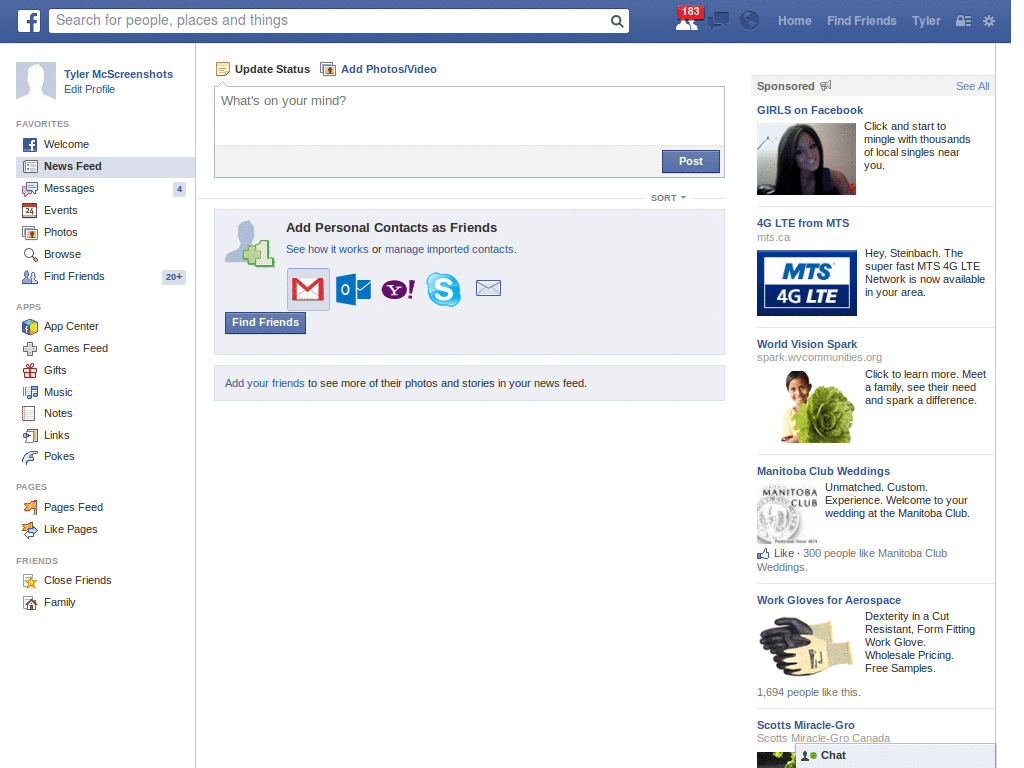Like Manitoba Club Weddings ad
The image size is (1024, 768).
(784, 553)
